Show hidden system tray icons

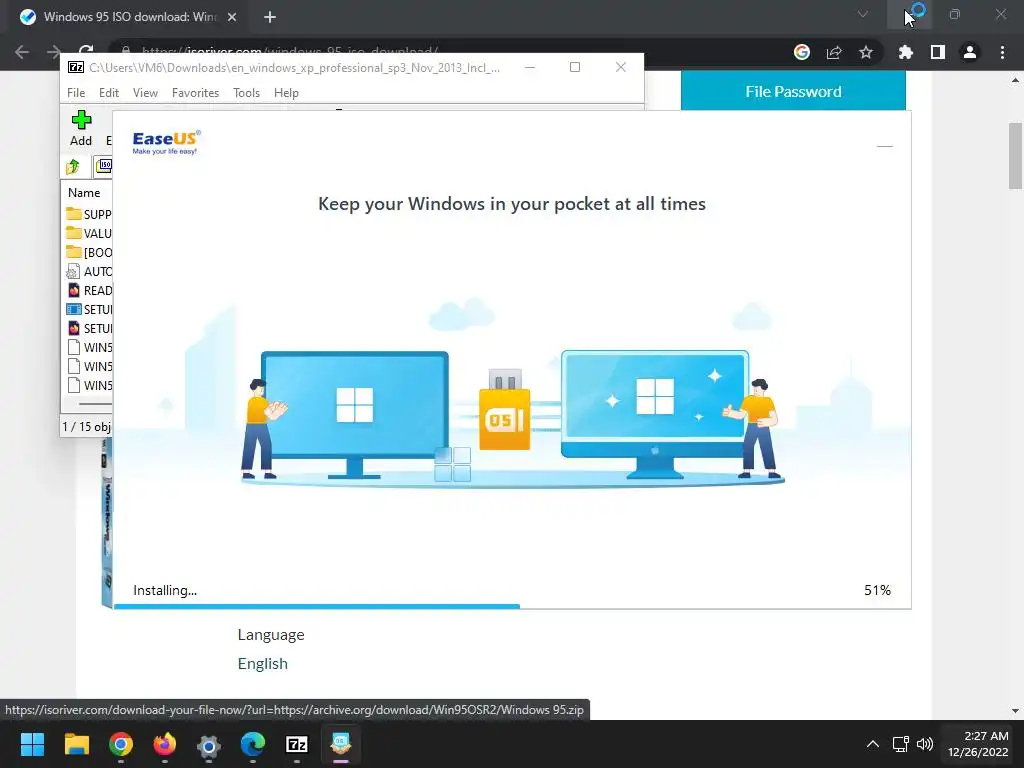tap(872, 744)
